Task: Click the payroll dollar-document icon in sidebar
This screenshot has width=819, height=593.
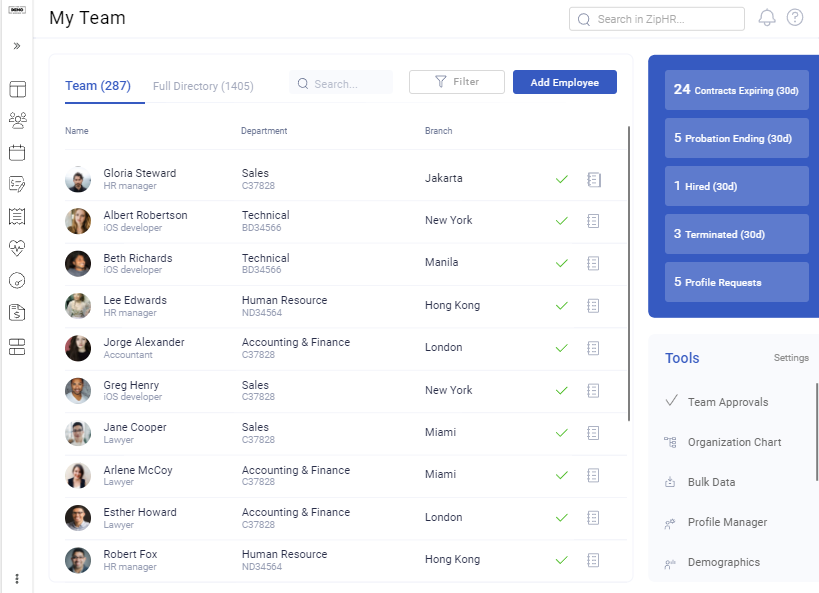Action: point(16,313)
